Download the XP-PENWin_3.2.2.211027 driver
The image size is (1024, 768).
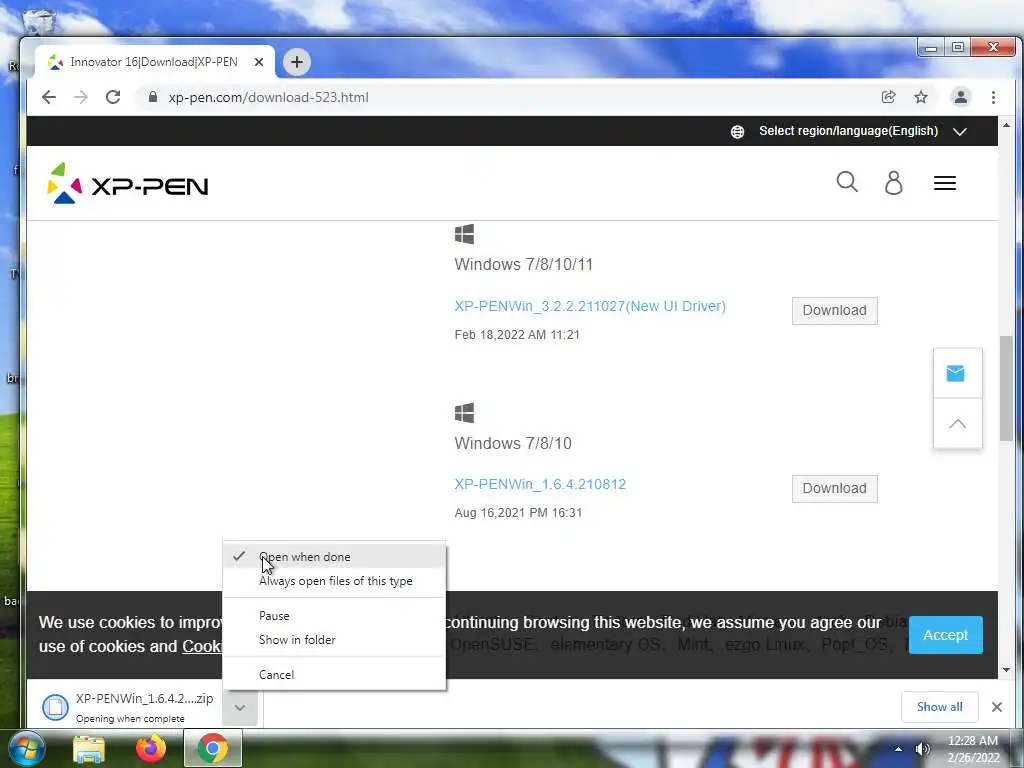tap(834, 310)
